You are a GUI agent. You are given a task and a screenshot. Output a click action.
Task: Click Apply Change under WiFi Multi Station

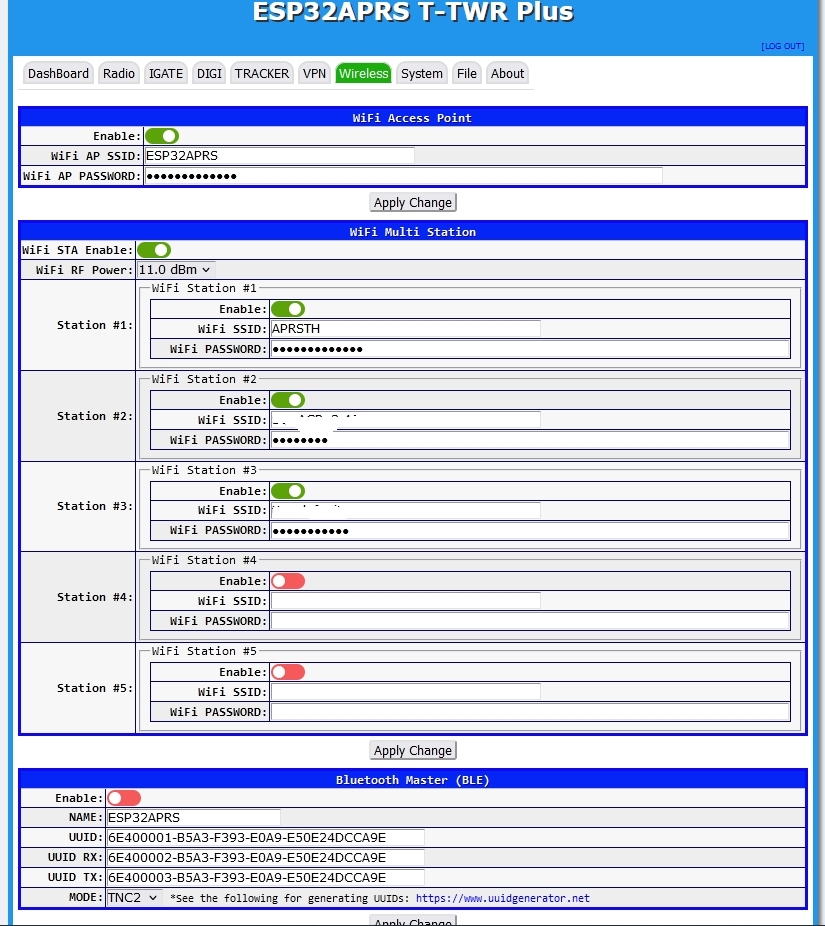coord(413,750)
